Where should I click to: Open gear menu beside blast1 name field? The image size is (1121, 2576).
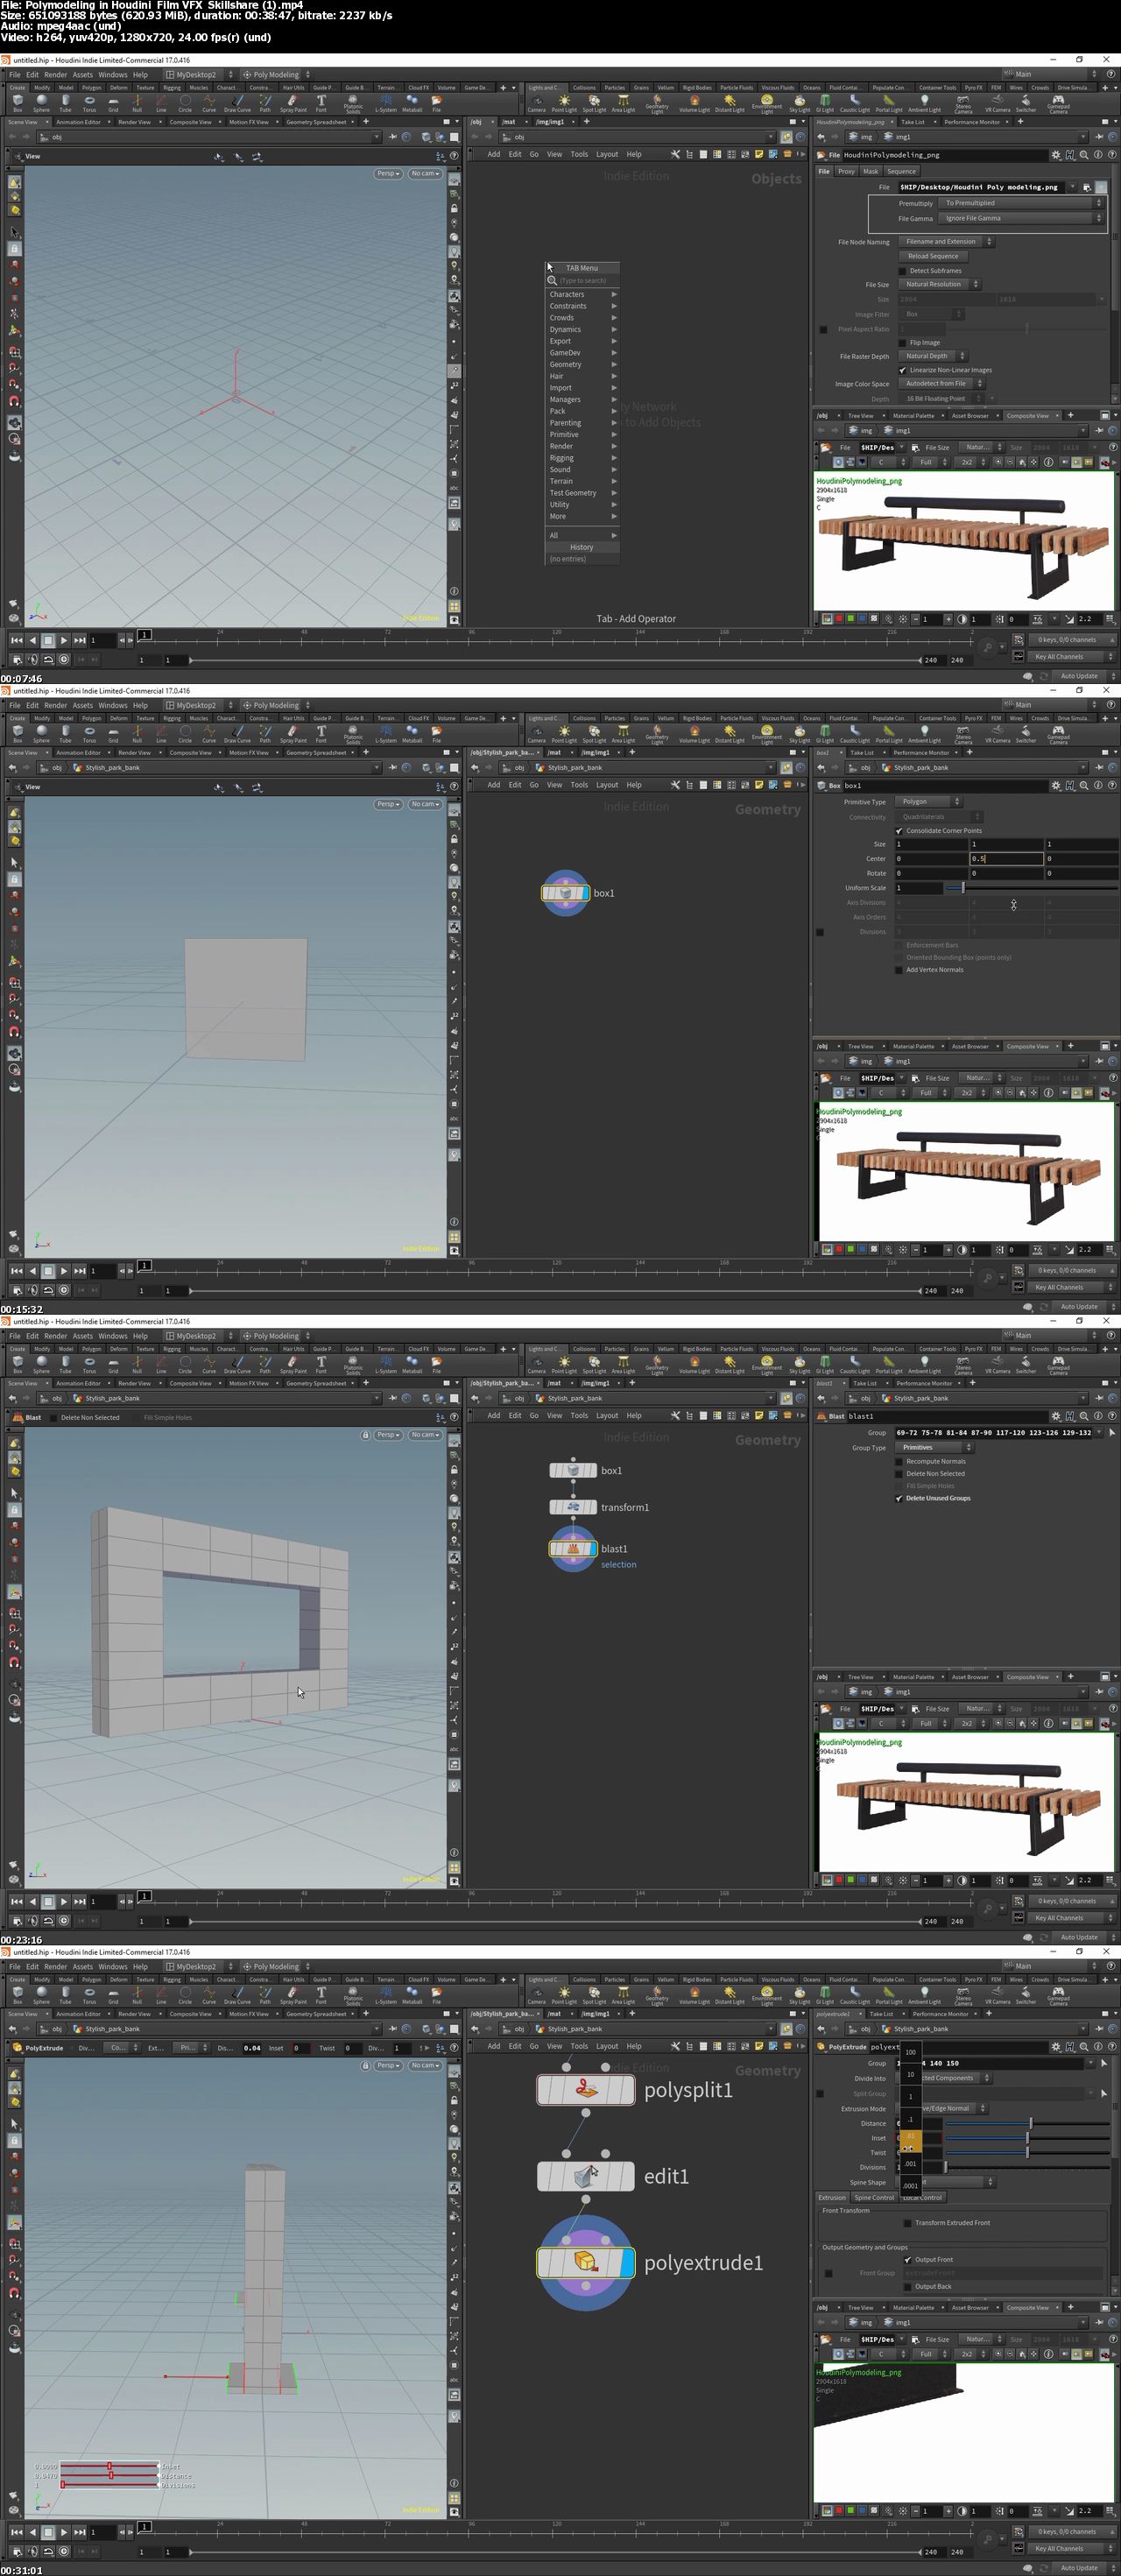click(1056, 1416)
